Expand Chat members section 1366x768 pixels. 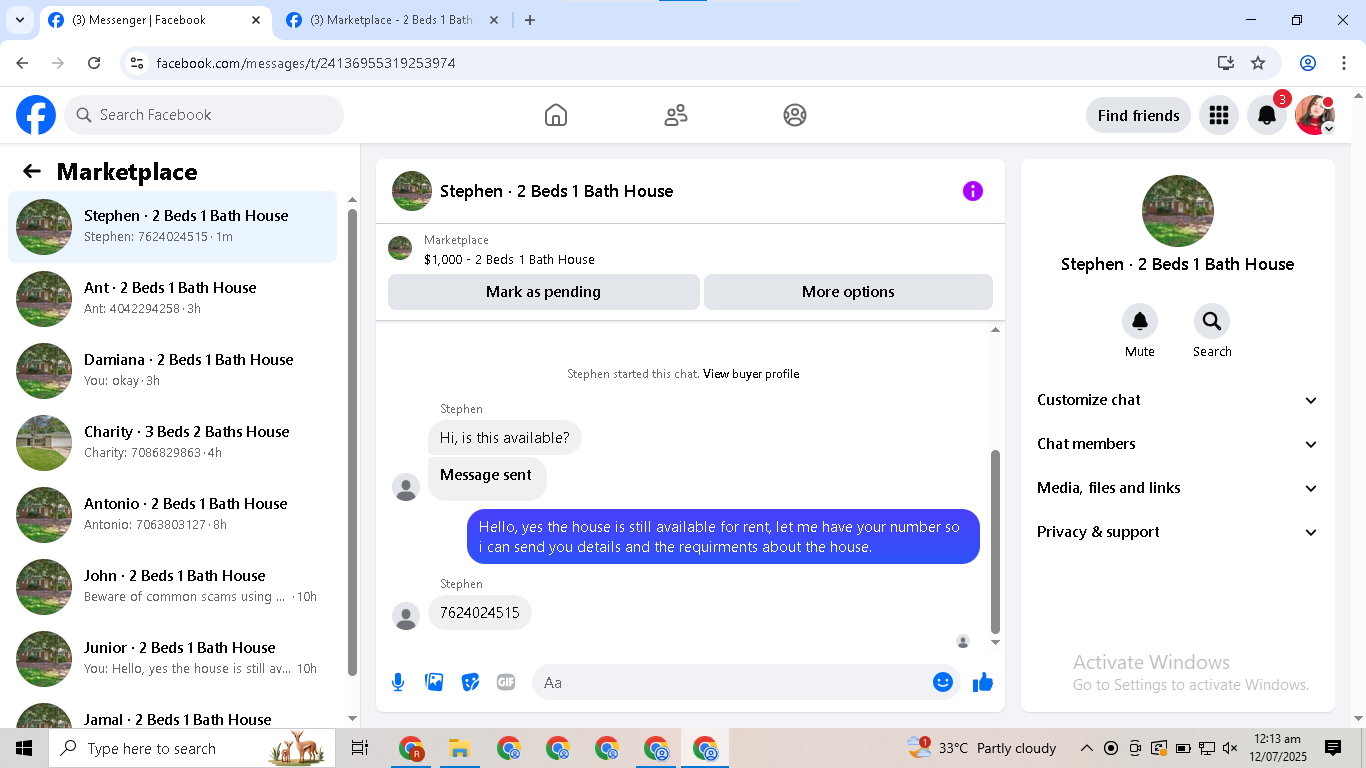[1178, 444]
